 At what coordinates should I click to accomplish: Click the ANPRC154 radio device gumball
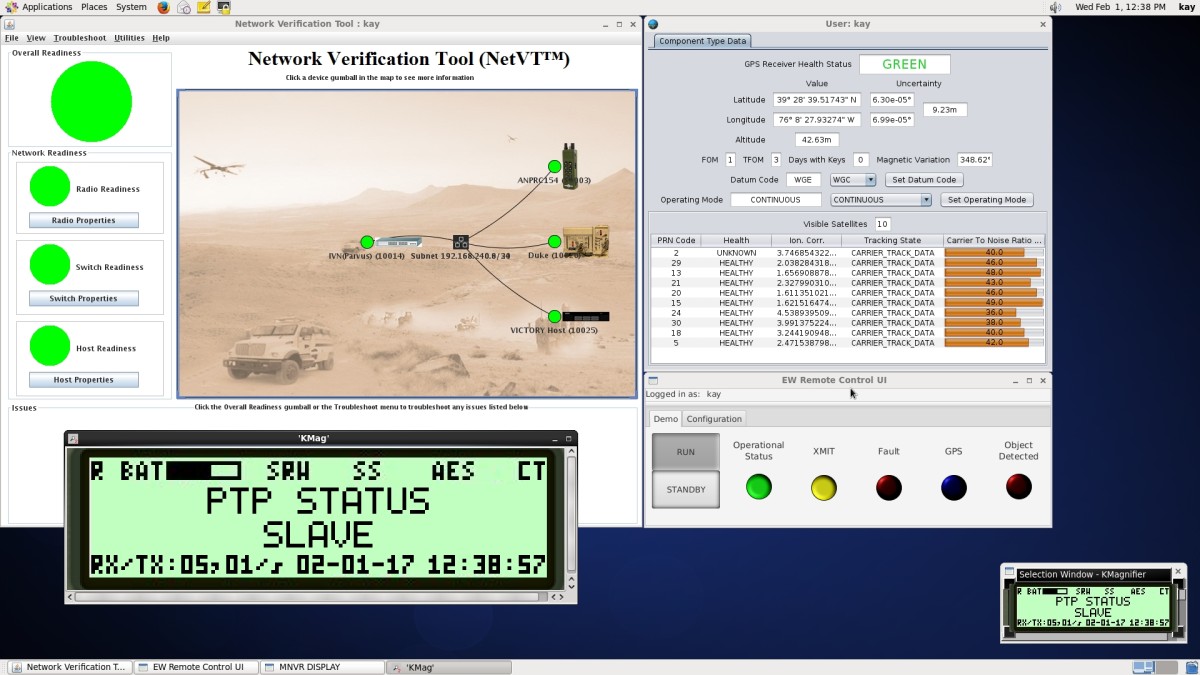(554, 167)
